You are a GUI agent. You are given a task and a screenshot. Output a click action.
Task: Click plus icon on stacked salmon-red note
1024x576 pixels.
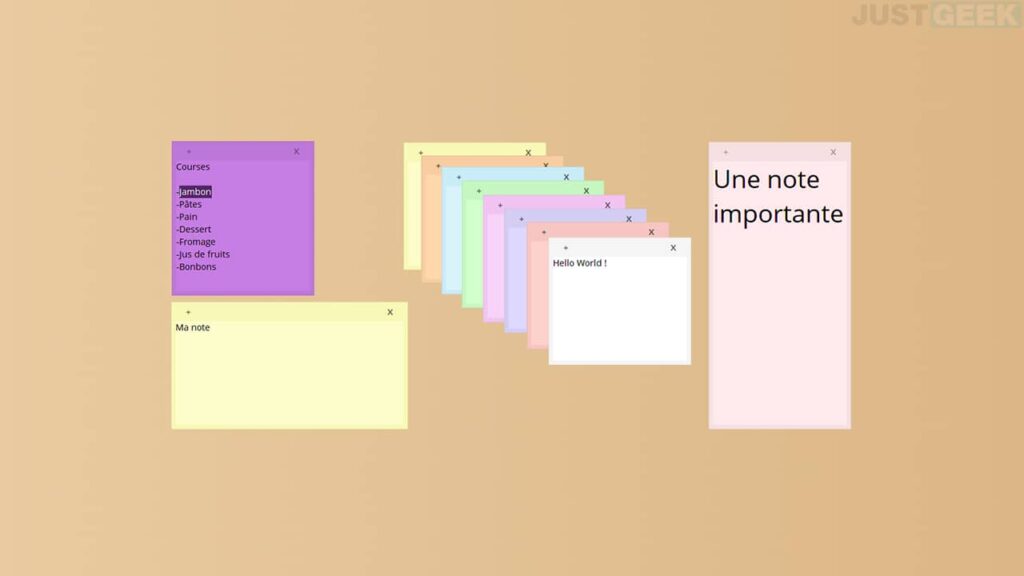(x=543, y=232)
